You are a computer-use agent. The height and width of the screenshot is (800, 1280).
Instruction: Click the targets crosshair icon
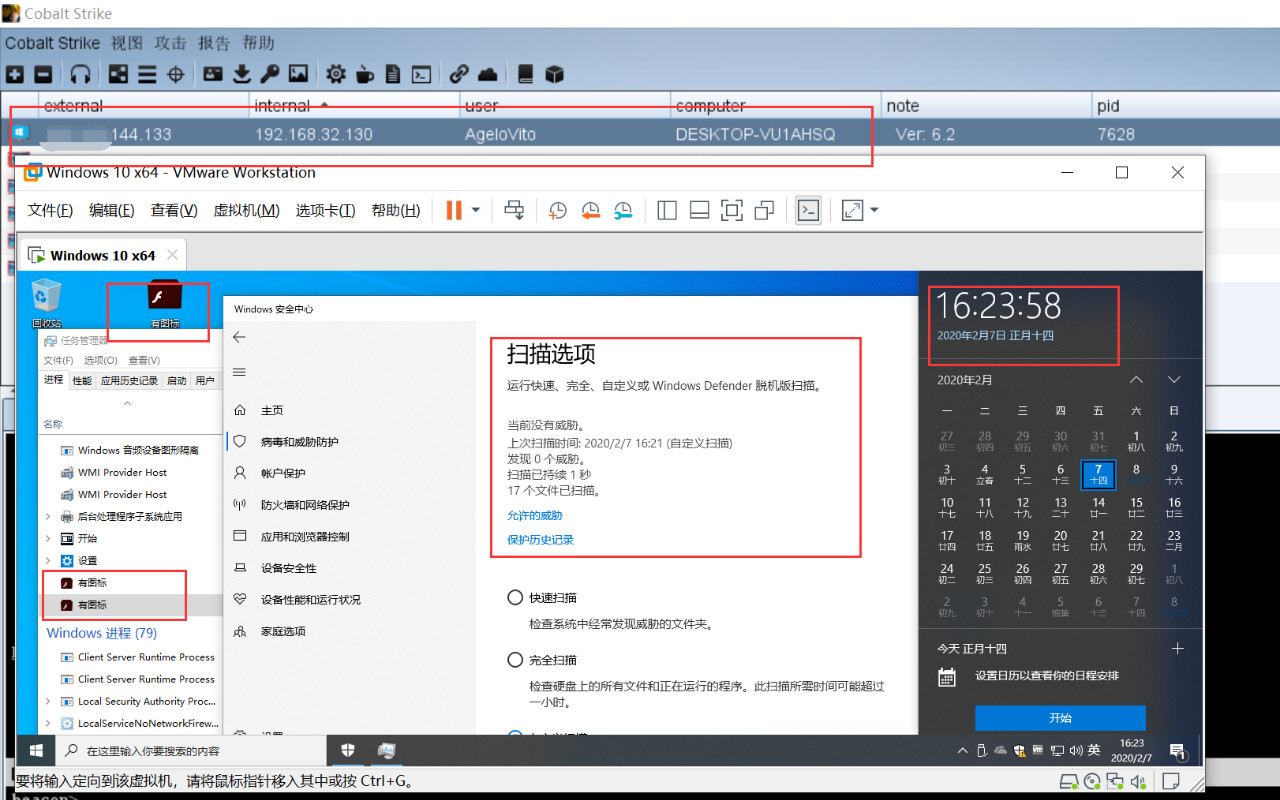click(x=176, y=74)
